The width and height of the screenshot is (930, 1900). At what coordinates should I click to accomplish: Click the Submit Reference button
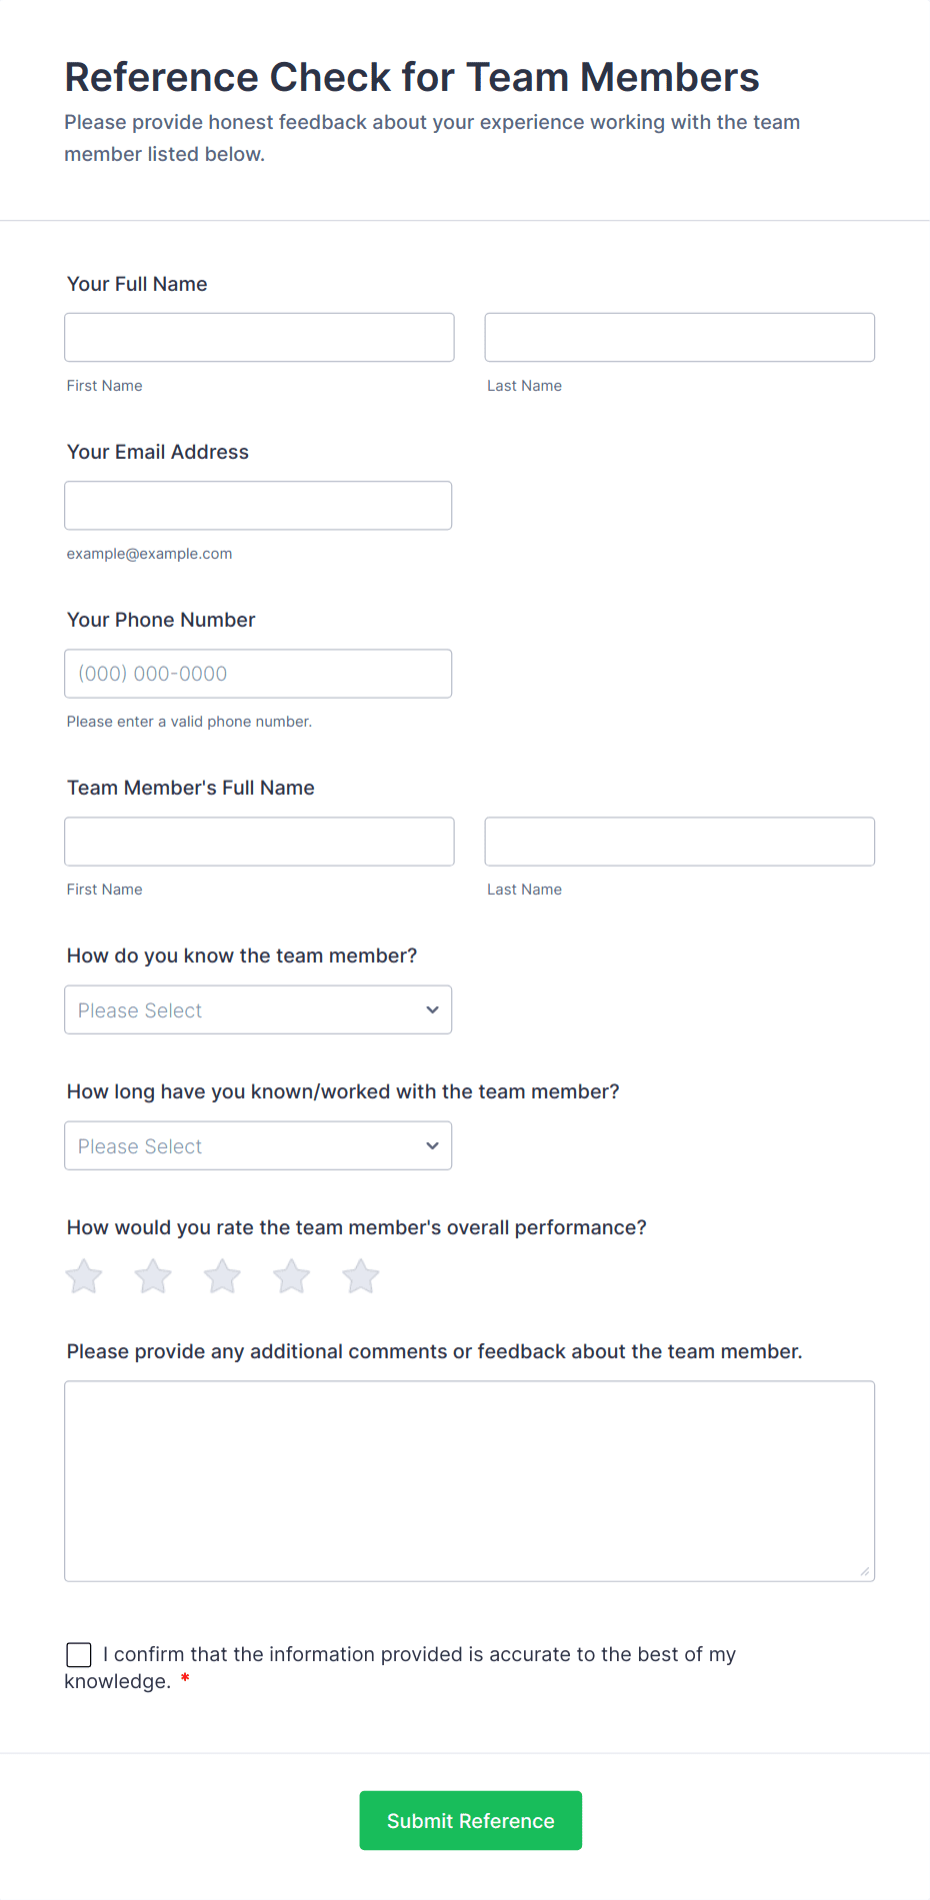(x=470, y=1820)
